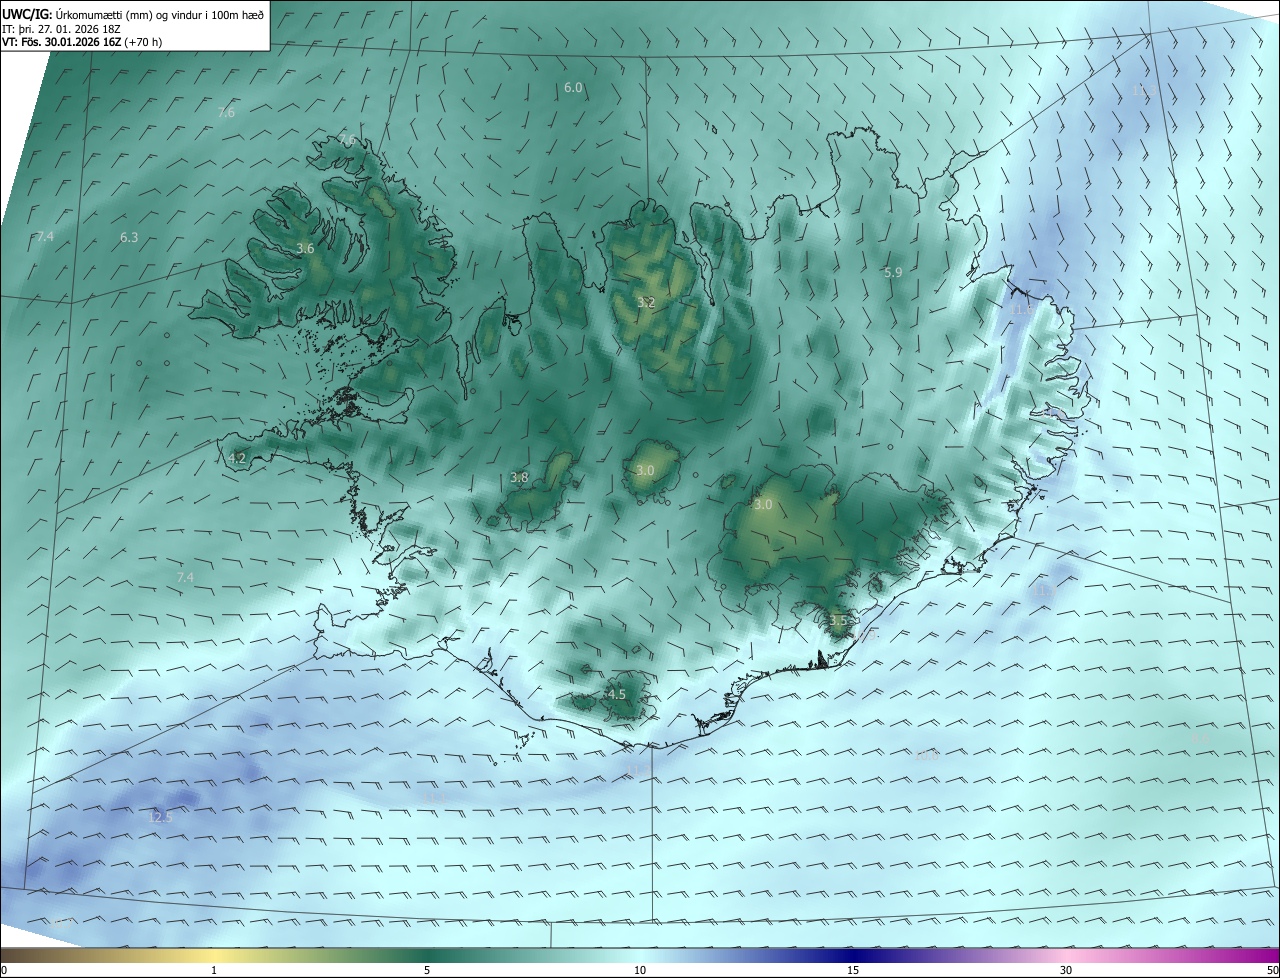Click the '6.0' value label
Viewport: 1280px width, 978px height.
click(x=573, y=88)
